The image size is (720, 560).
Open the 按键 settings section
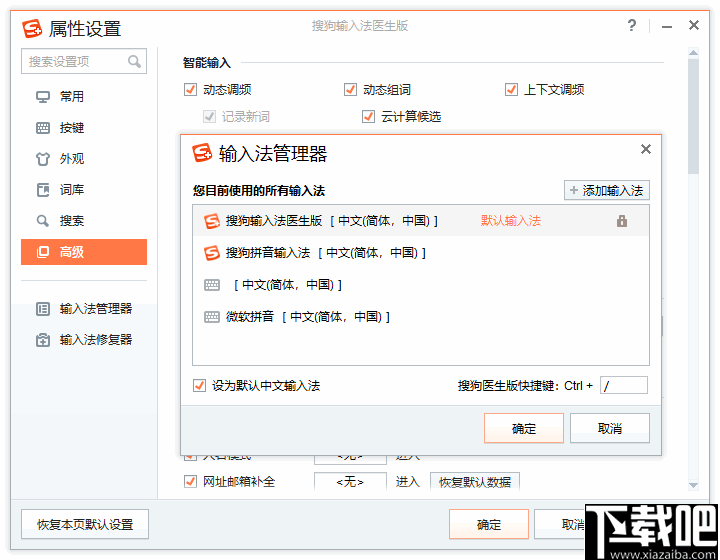[84, 128]
